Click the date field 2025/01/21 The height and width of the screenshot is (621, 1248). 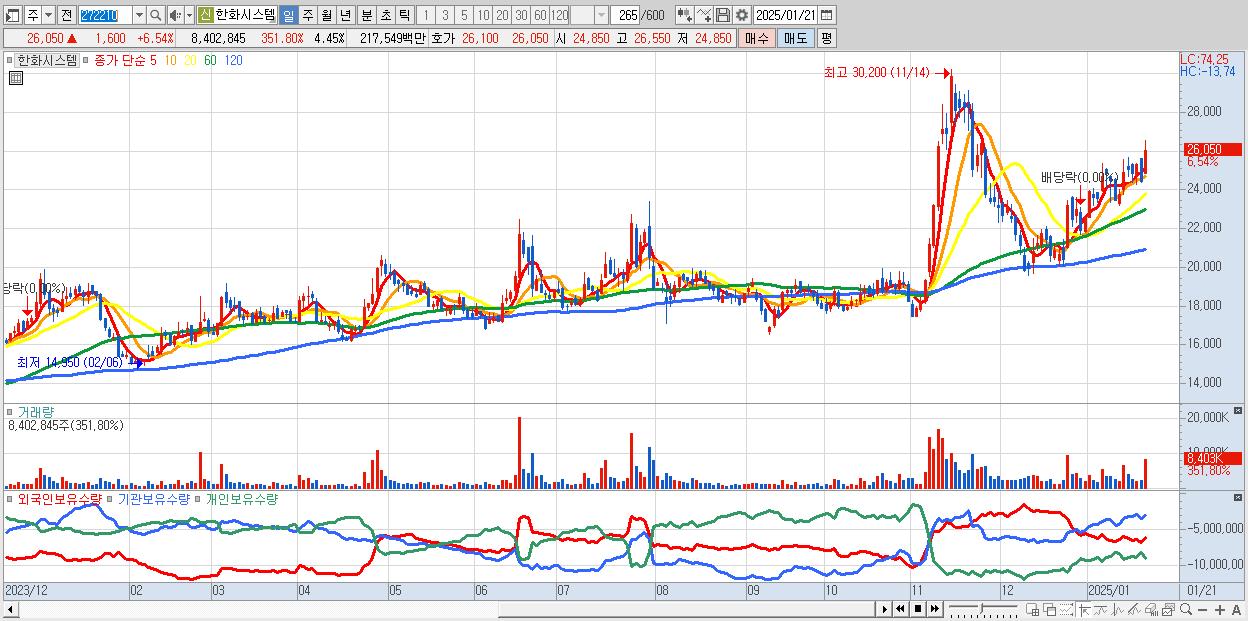pyautogui.click(x=785, y=15)
